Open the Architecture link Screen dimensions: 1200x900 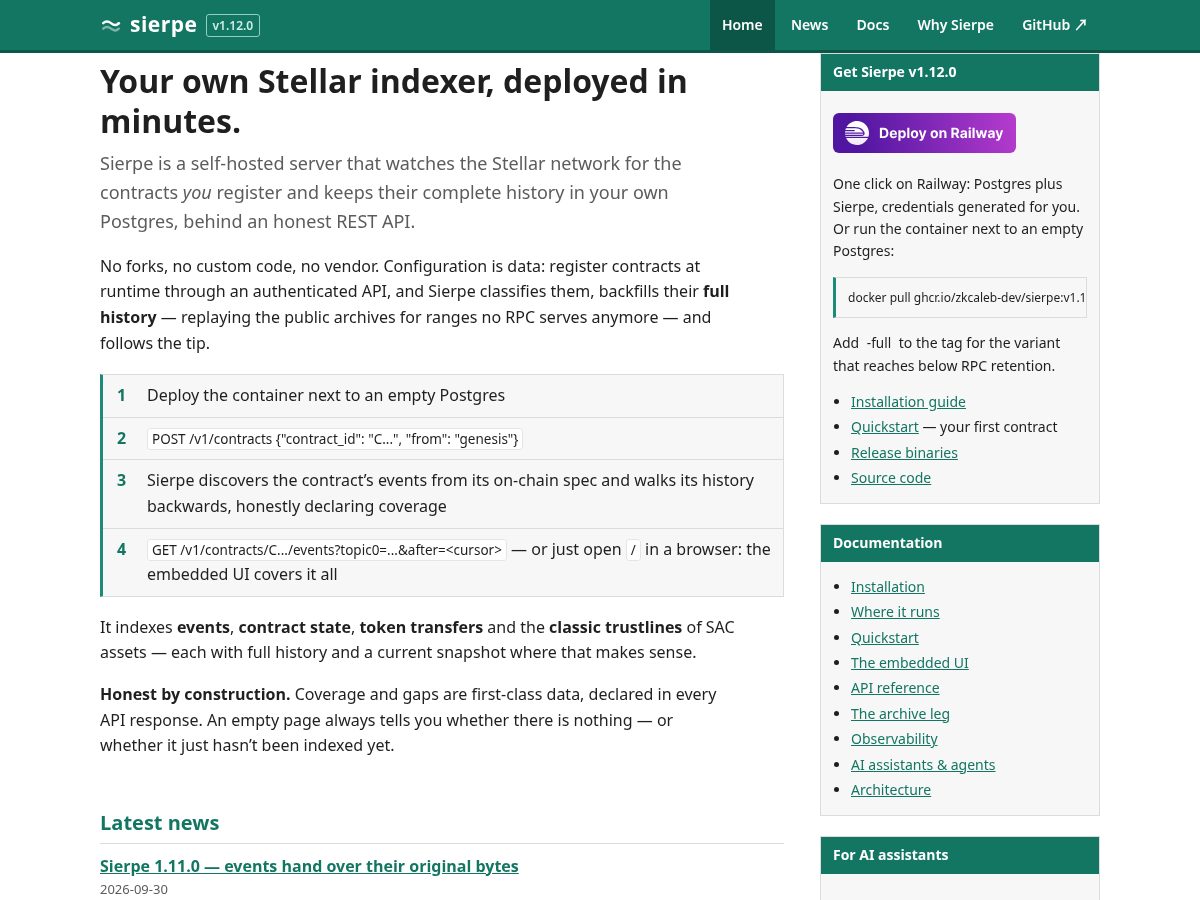pos(891,790)
